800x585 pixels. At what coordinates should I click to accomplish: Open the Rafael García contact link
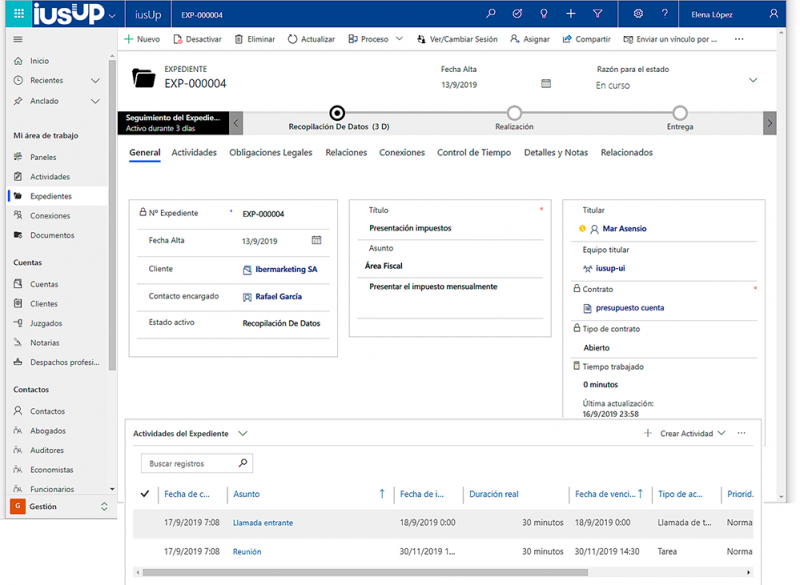tap(278, 296)
